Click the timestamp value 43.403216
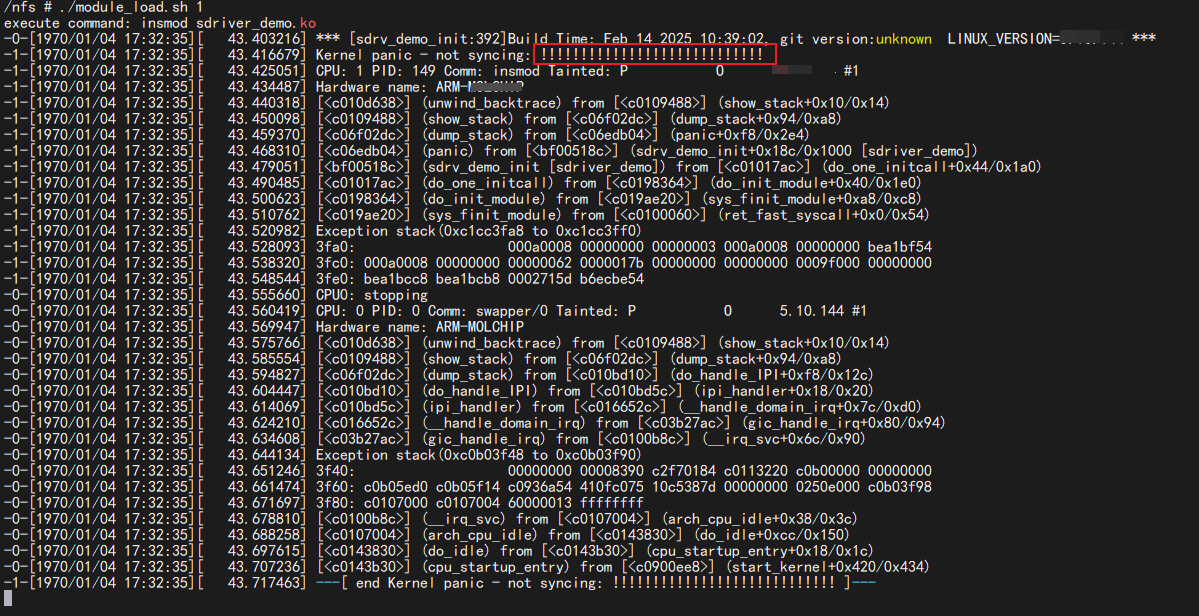Viewport: 1199px width, 616px height. pyautogui.click(x=266, y=39)
